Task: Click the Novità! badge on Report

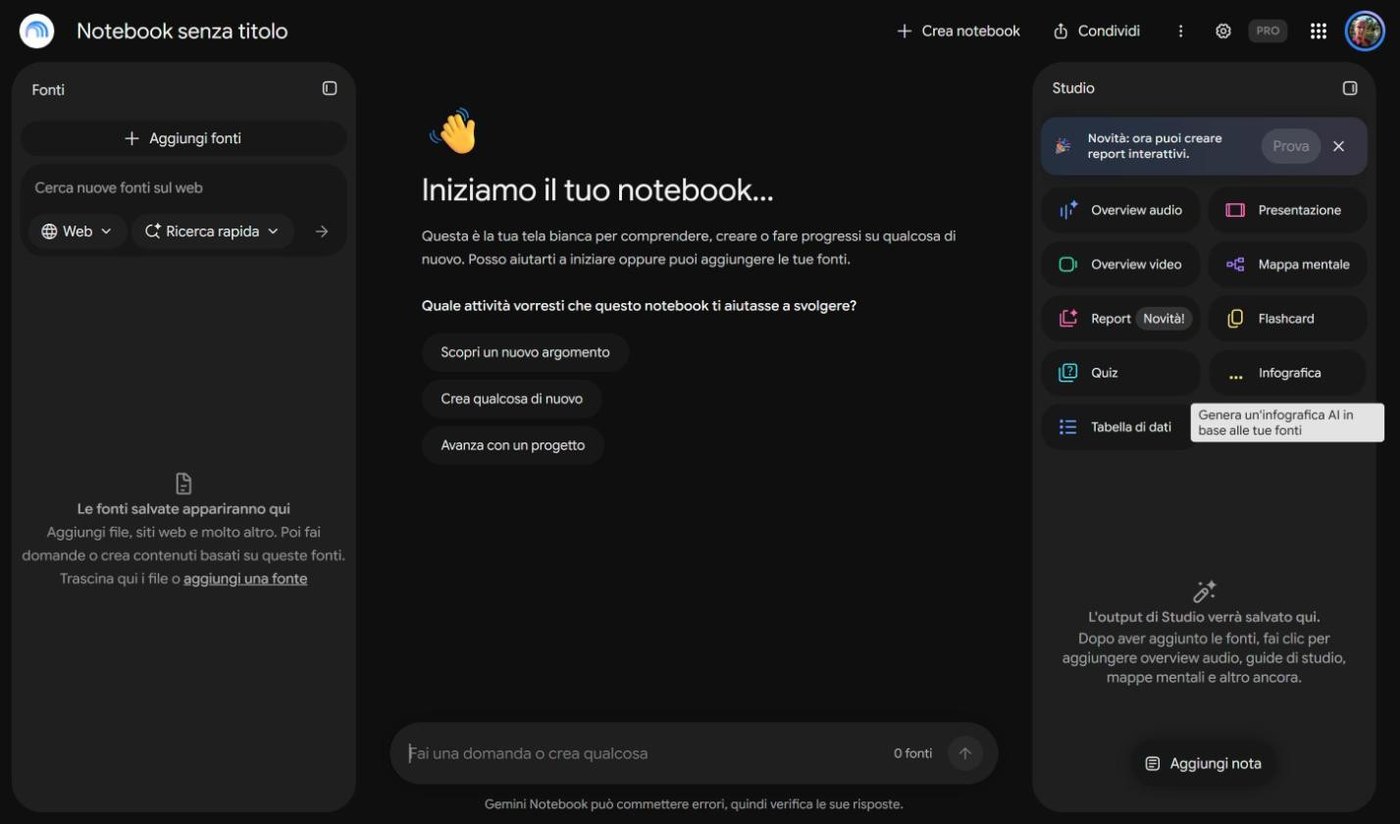Action: point(1164,318)
